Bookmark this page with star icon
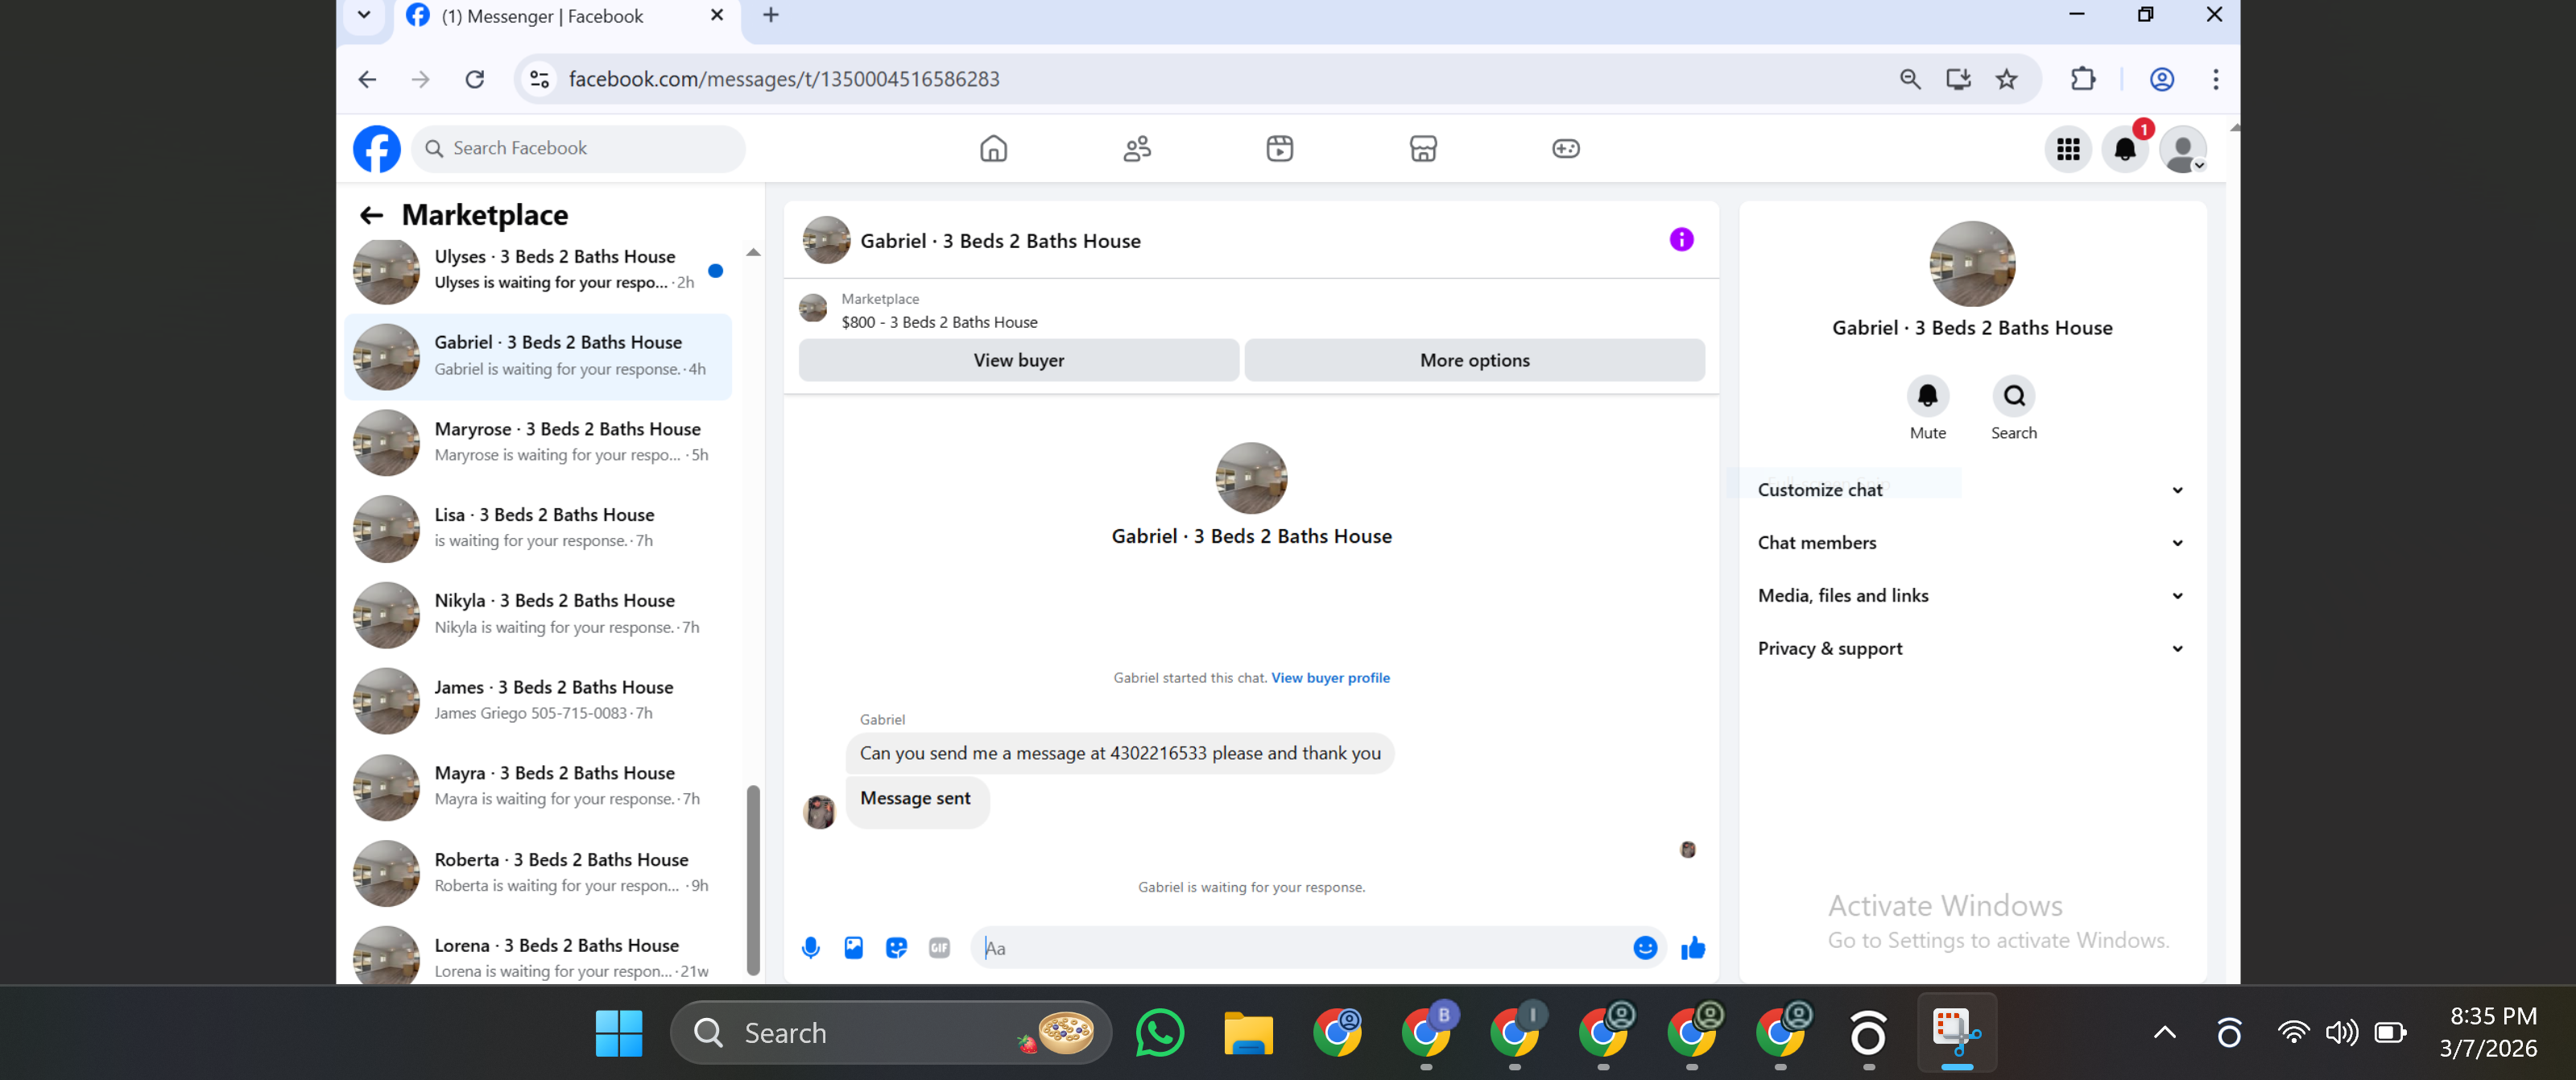The image size is (2576, 1080). click(x=2006, y=79)
